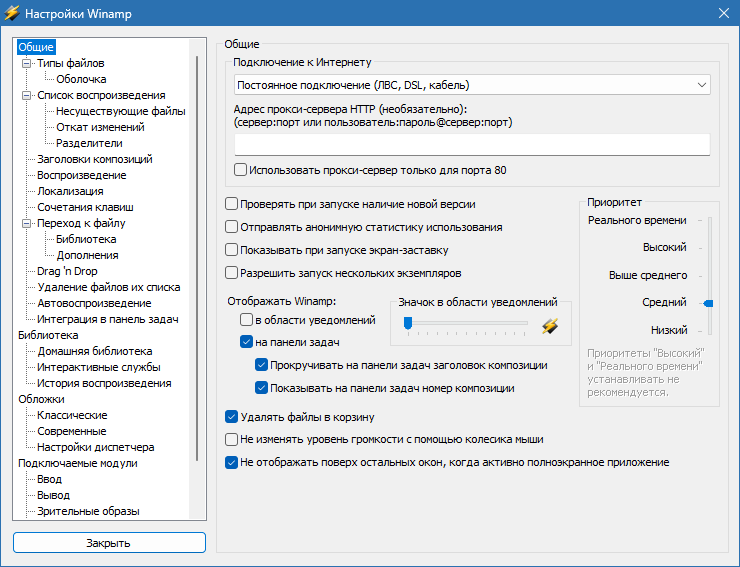Click the priority slider thumb at 'Средний'
The height and width of the screenshot is (567, 740).
[708, 303]
